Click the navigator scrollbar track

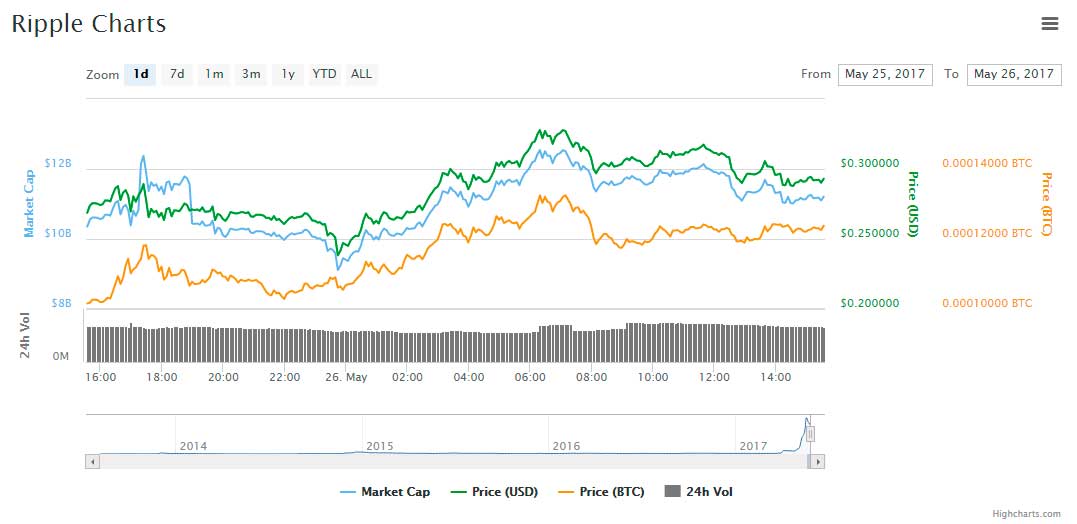[x=453, y=462]
